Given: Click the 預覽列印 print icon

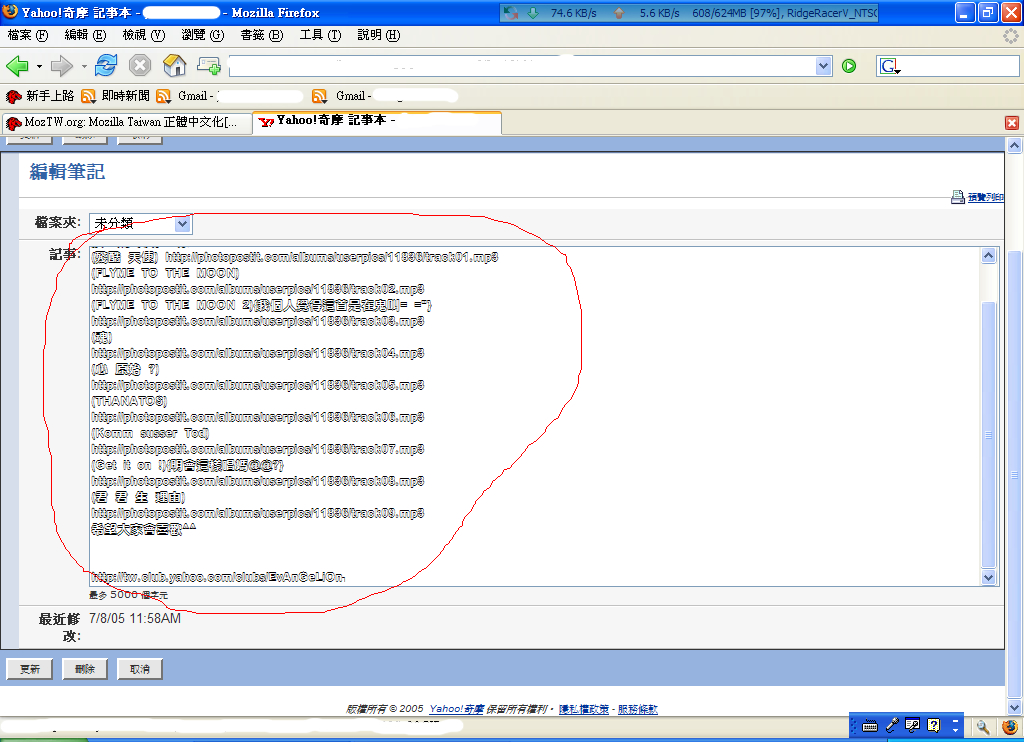Looking at the screenshot, I should 957,197.
